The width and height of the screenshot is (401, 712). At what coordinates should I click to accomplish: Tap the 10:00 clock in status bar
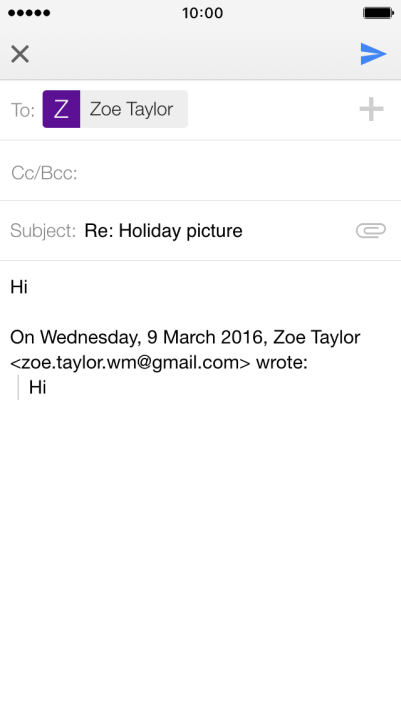(203, 13)
